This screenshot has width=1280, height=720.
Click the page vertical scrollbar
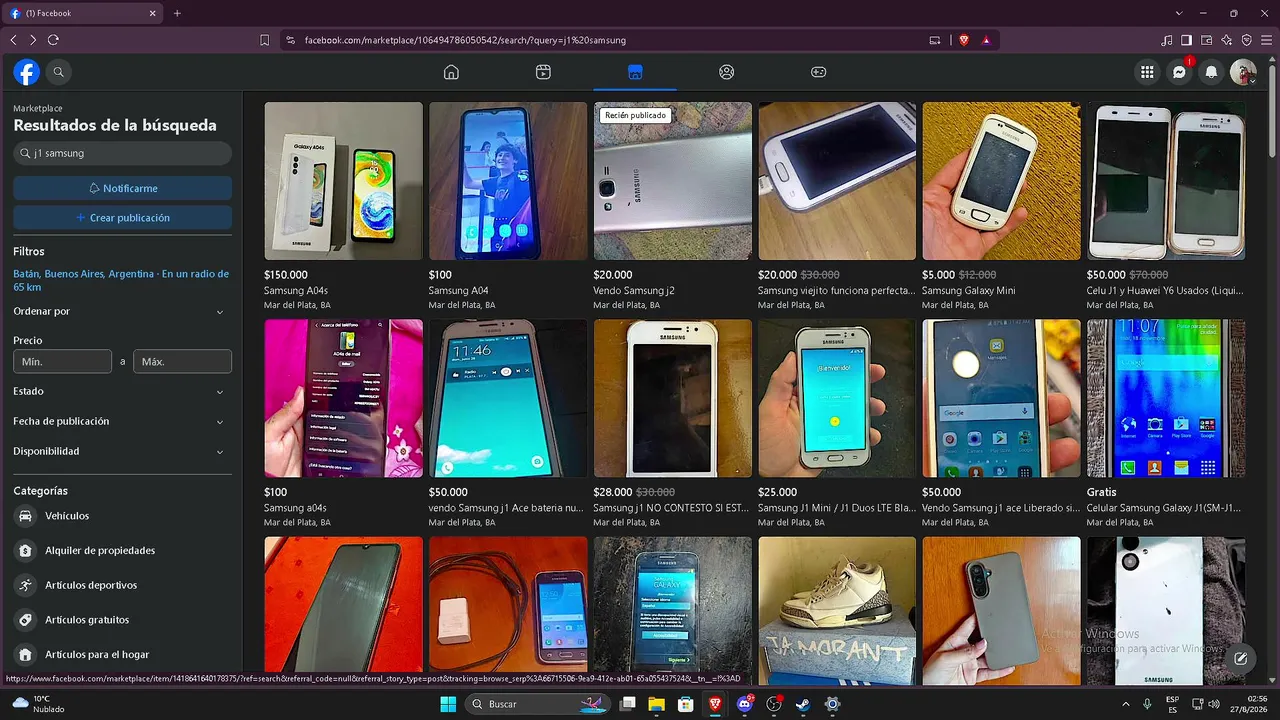pos(1272,110)
